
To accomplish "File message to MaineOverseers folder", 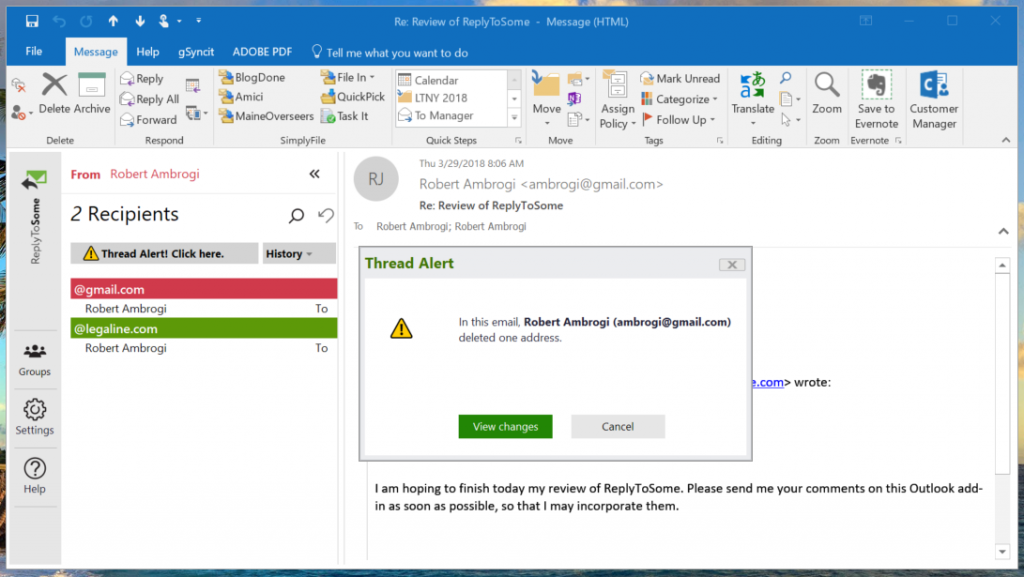I will coord(266,116).
